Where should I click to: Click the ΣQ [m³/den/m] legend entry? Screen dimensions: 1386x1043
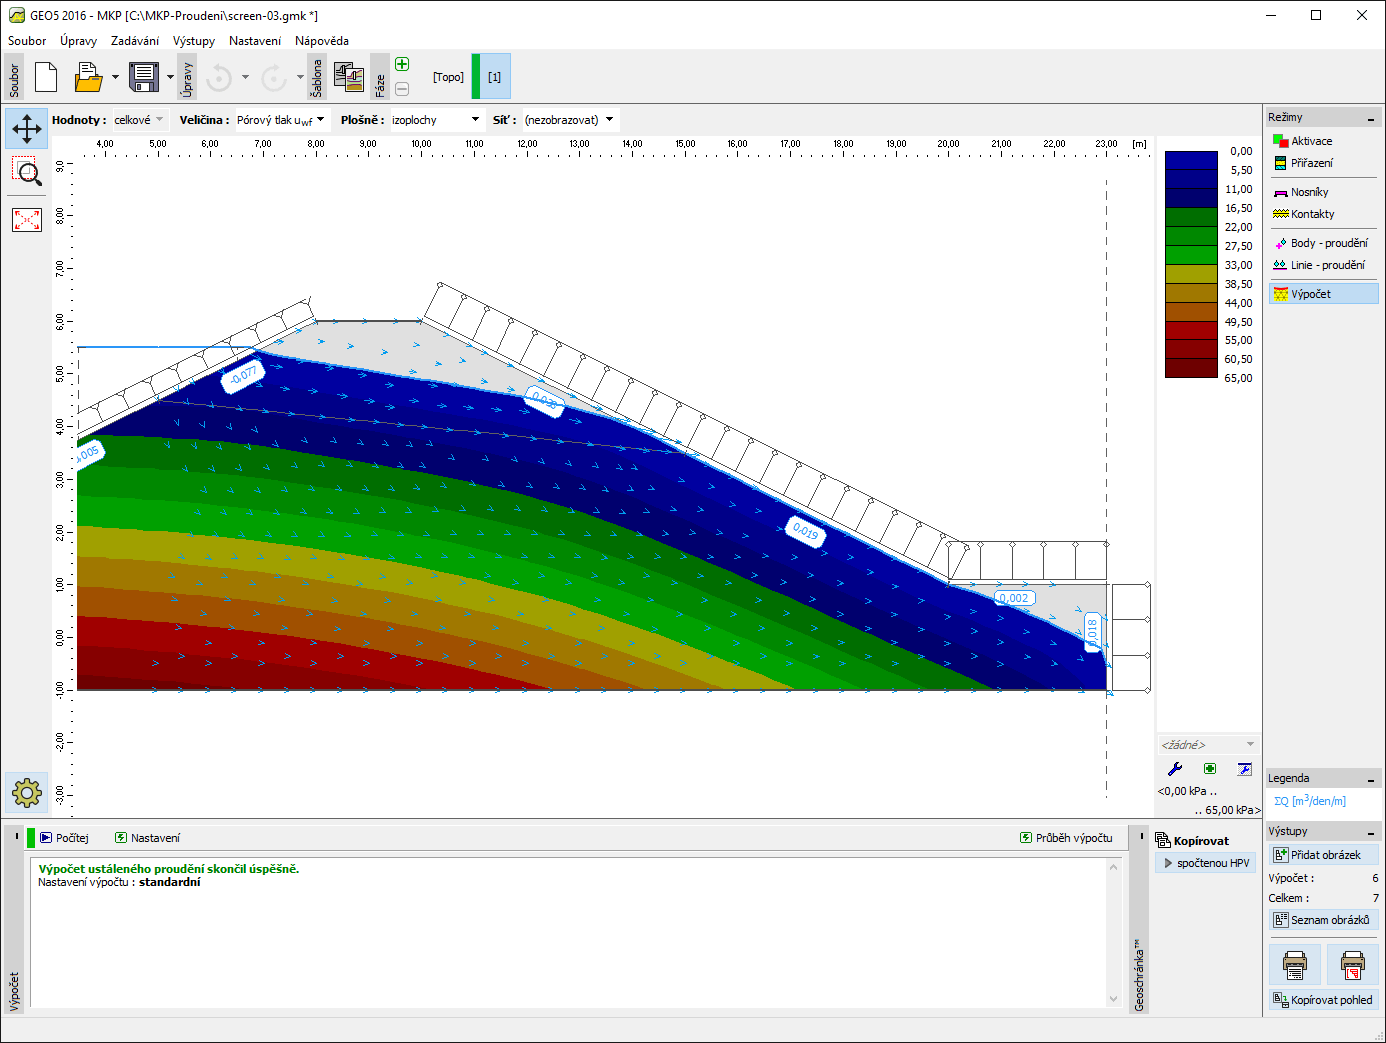click(1310, 801)
